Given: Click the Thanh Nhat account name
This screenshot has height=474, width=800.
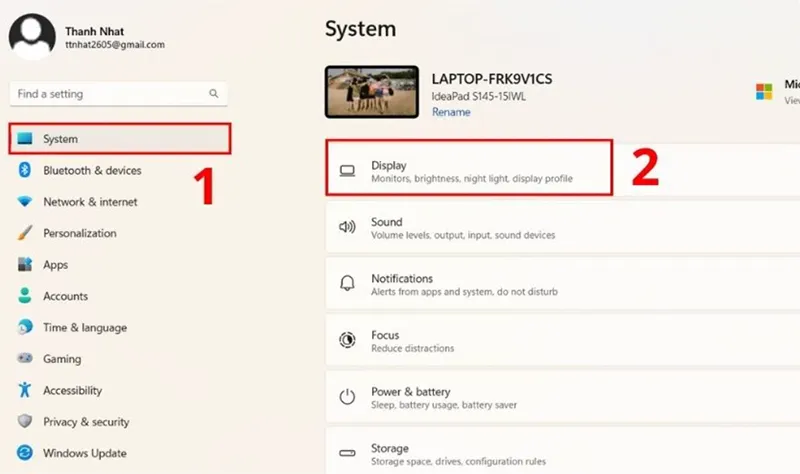Looking at the screenshot, I should point(94,31).
